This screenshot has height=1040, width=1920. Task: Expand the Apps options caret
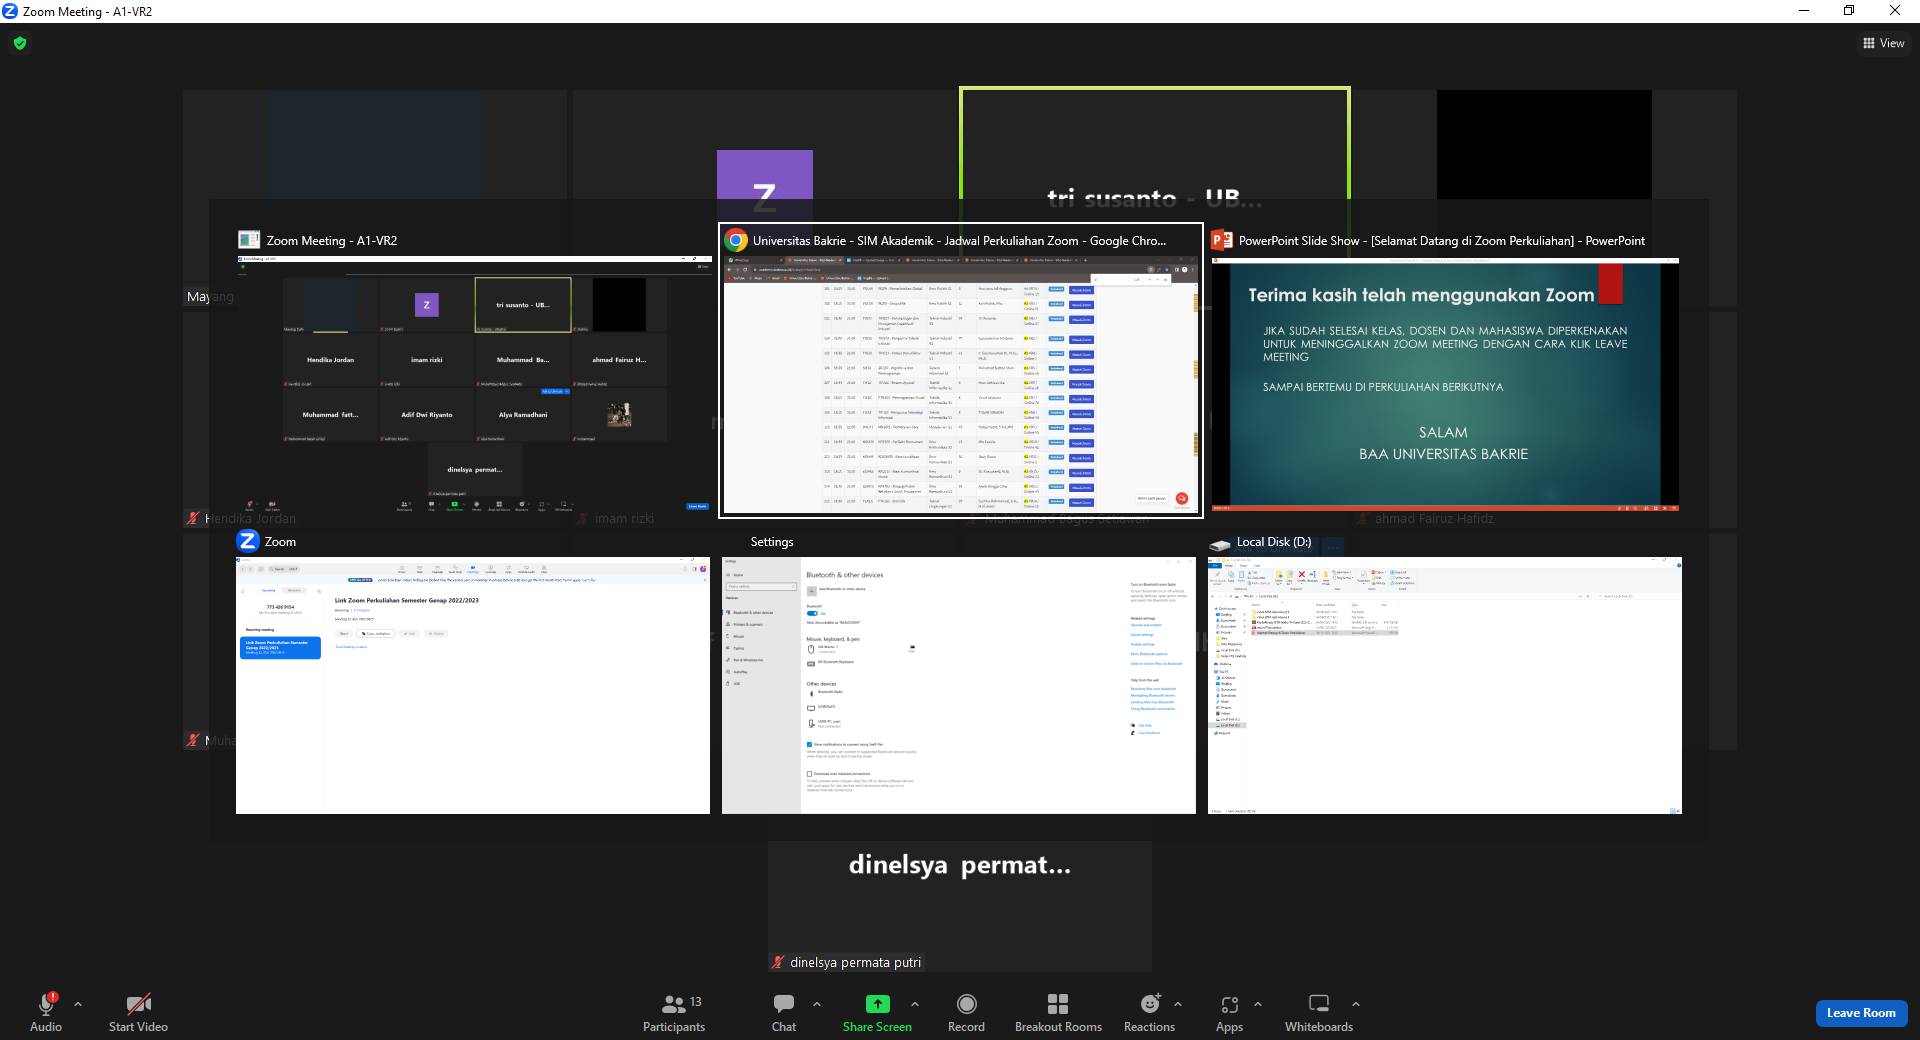tap(1258, 1004)
